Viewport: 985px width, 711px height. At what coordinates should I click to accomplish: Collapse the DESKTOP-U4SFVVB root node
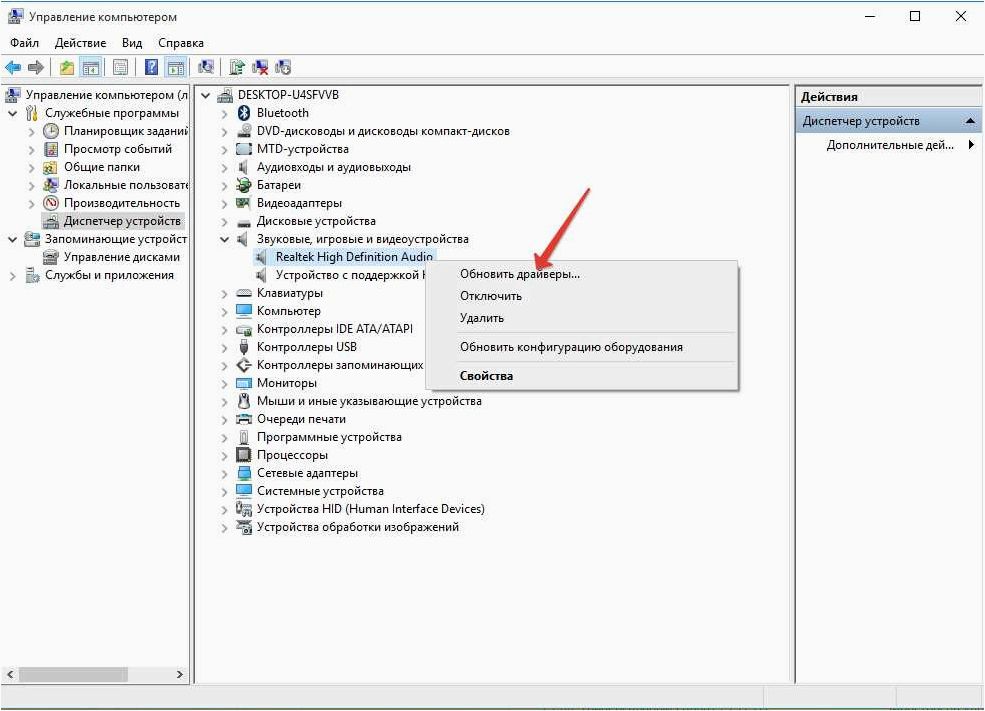[x=205, y=95]
